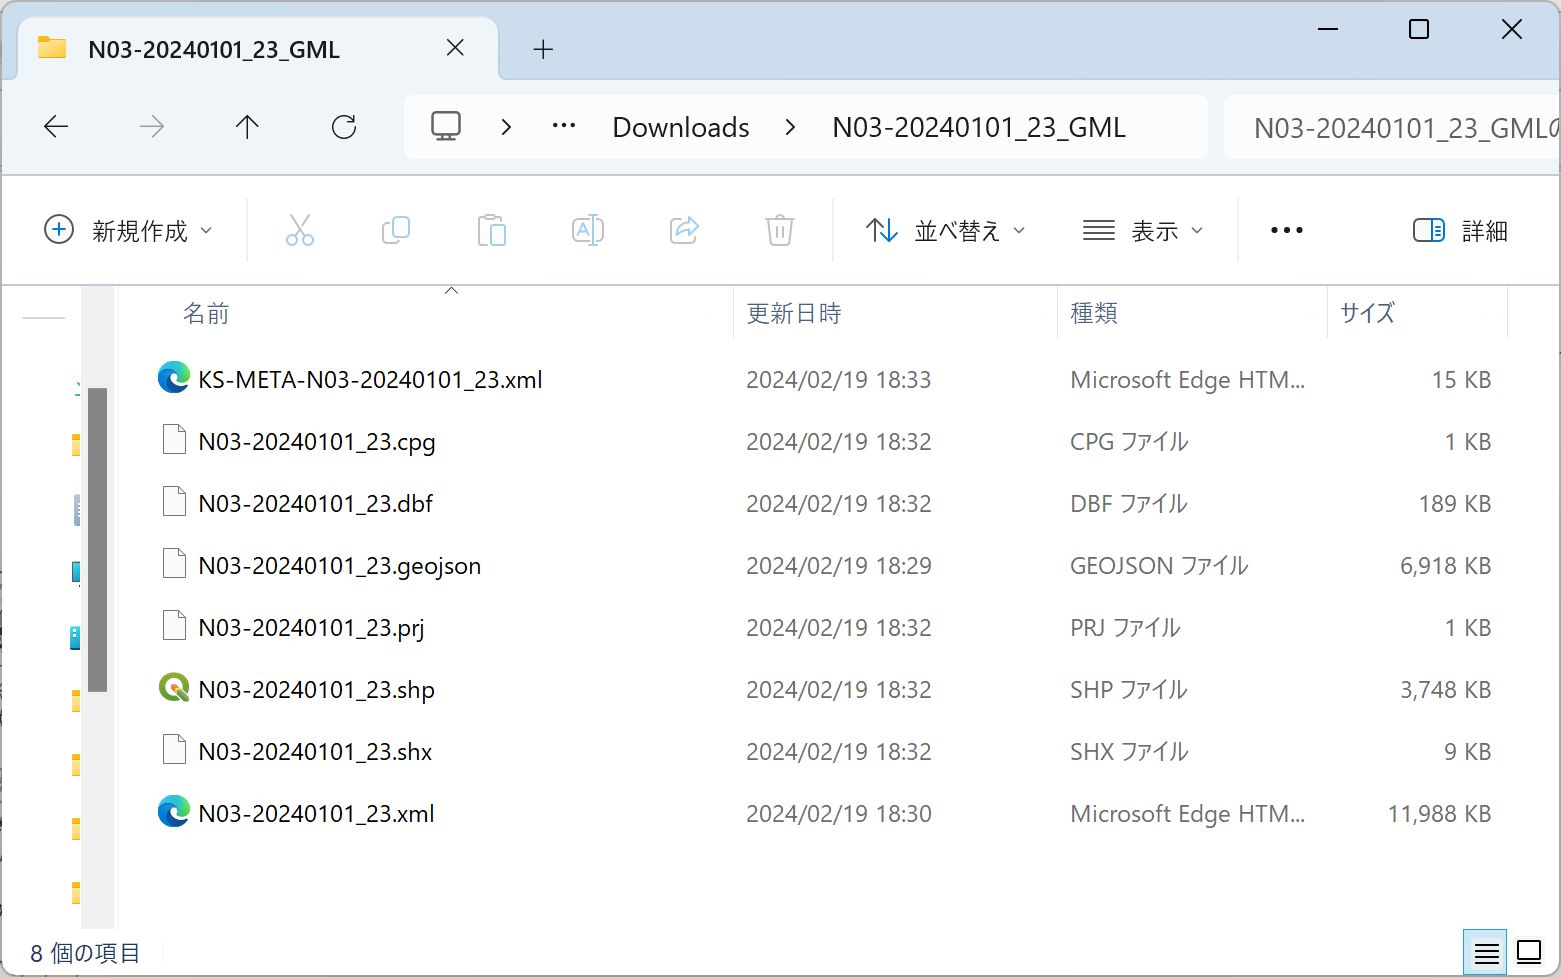
Task: Expand chevron after the PC icon
Action: [506, 127]
